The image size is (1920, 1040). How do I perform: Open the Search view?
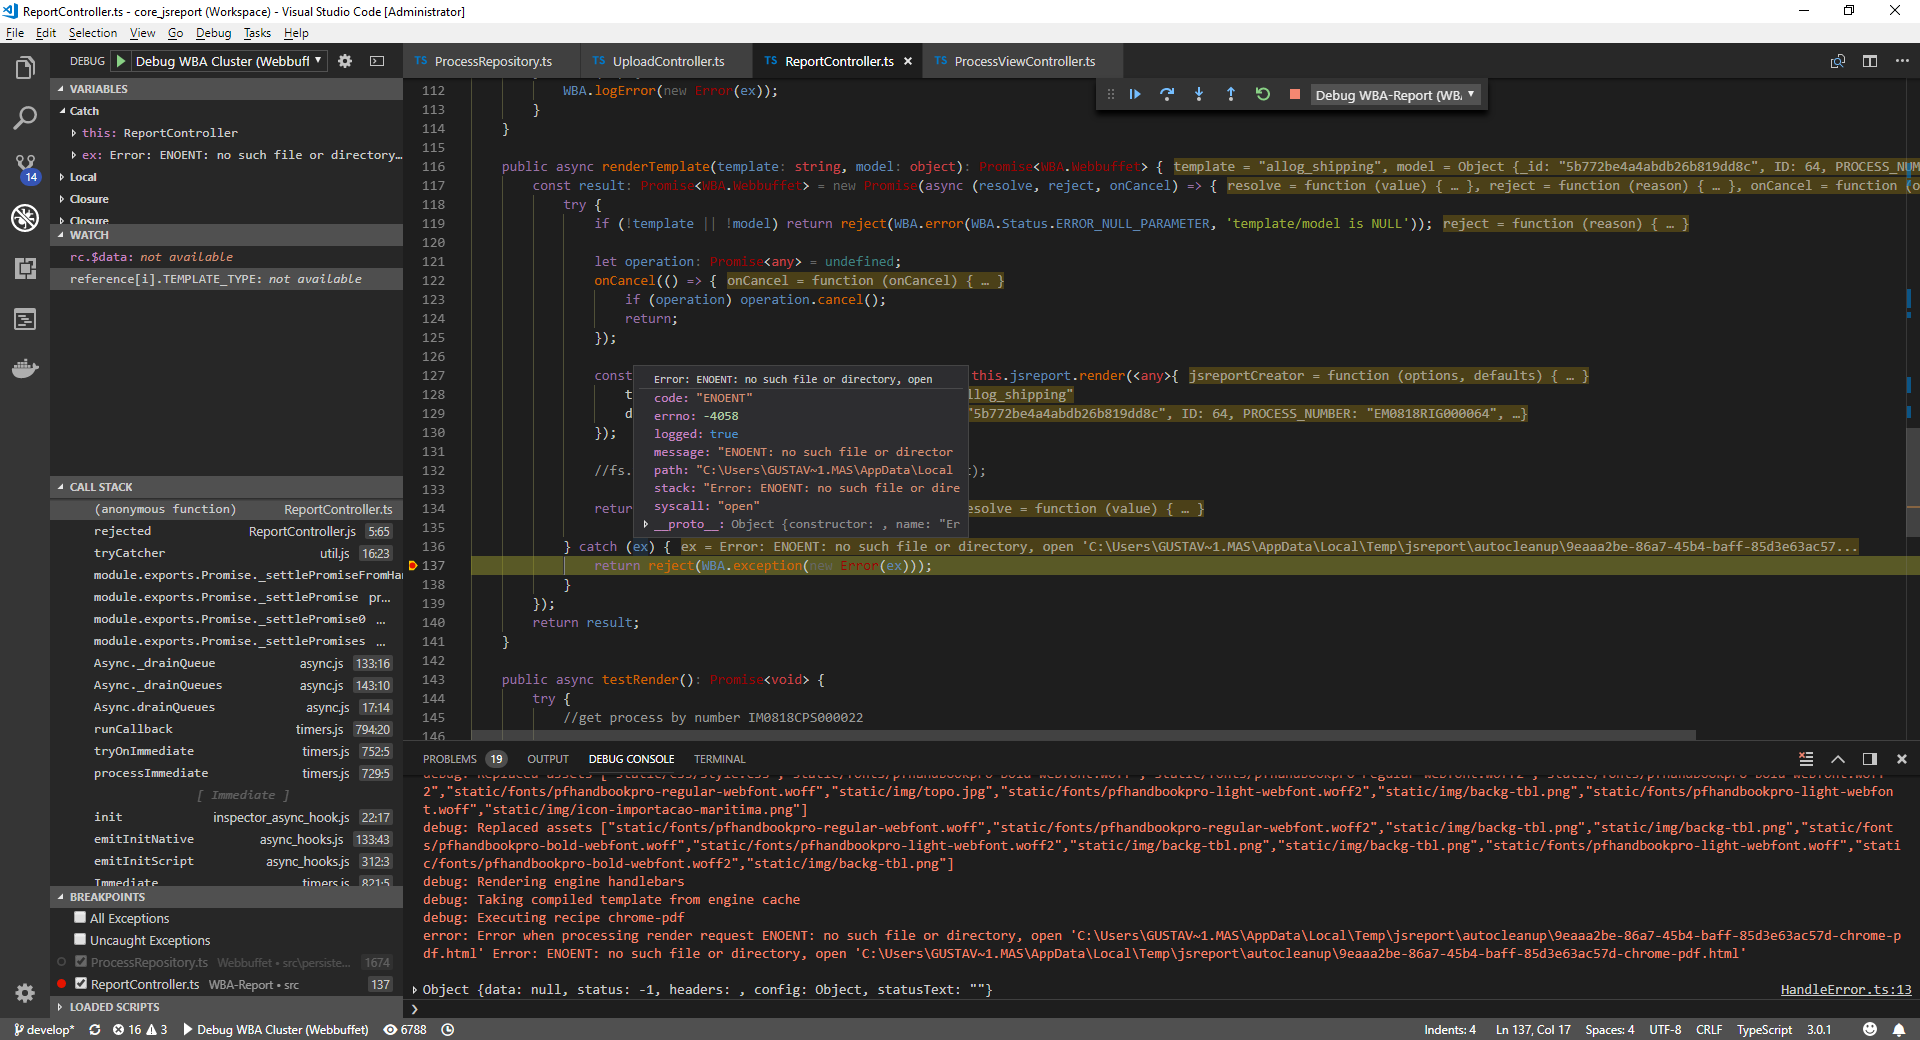pyautogui.click(x=25, y=118)
